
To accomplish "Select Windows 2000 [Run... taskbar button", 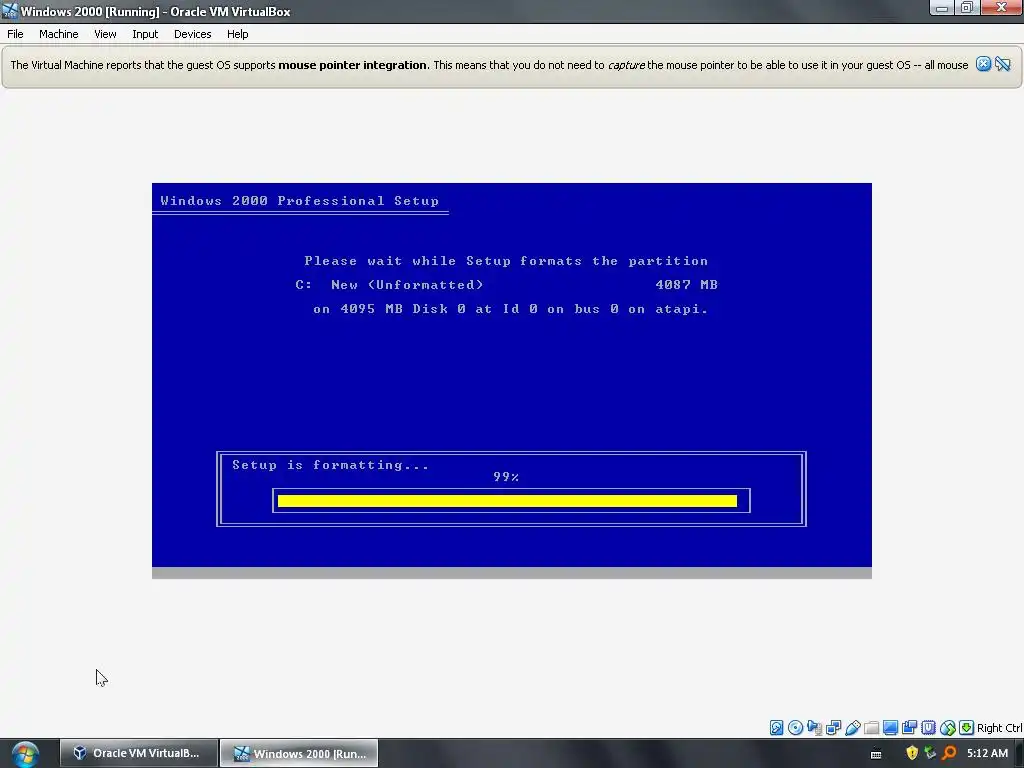I will tap(299, 753).
